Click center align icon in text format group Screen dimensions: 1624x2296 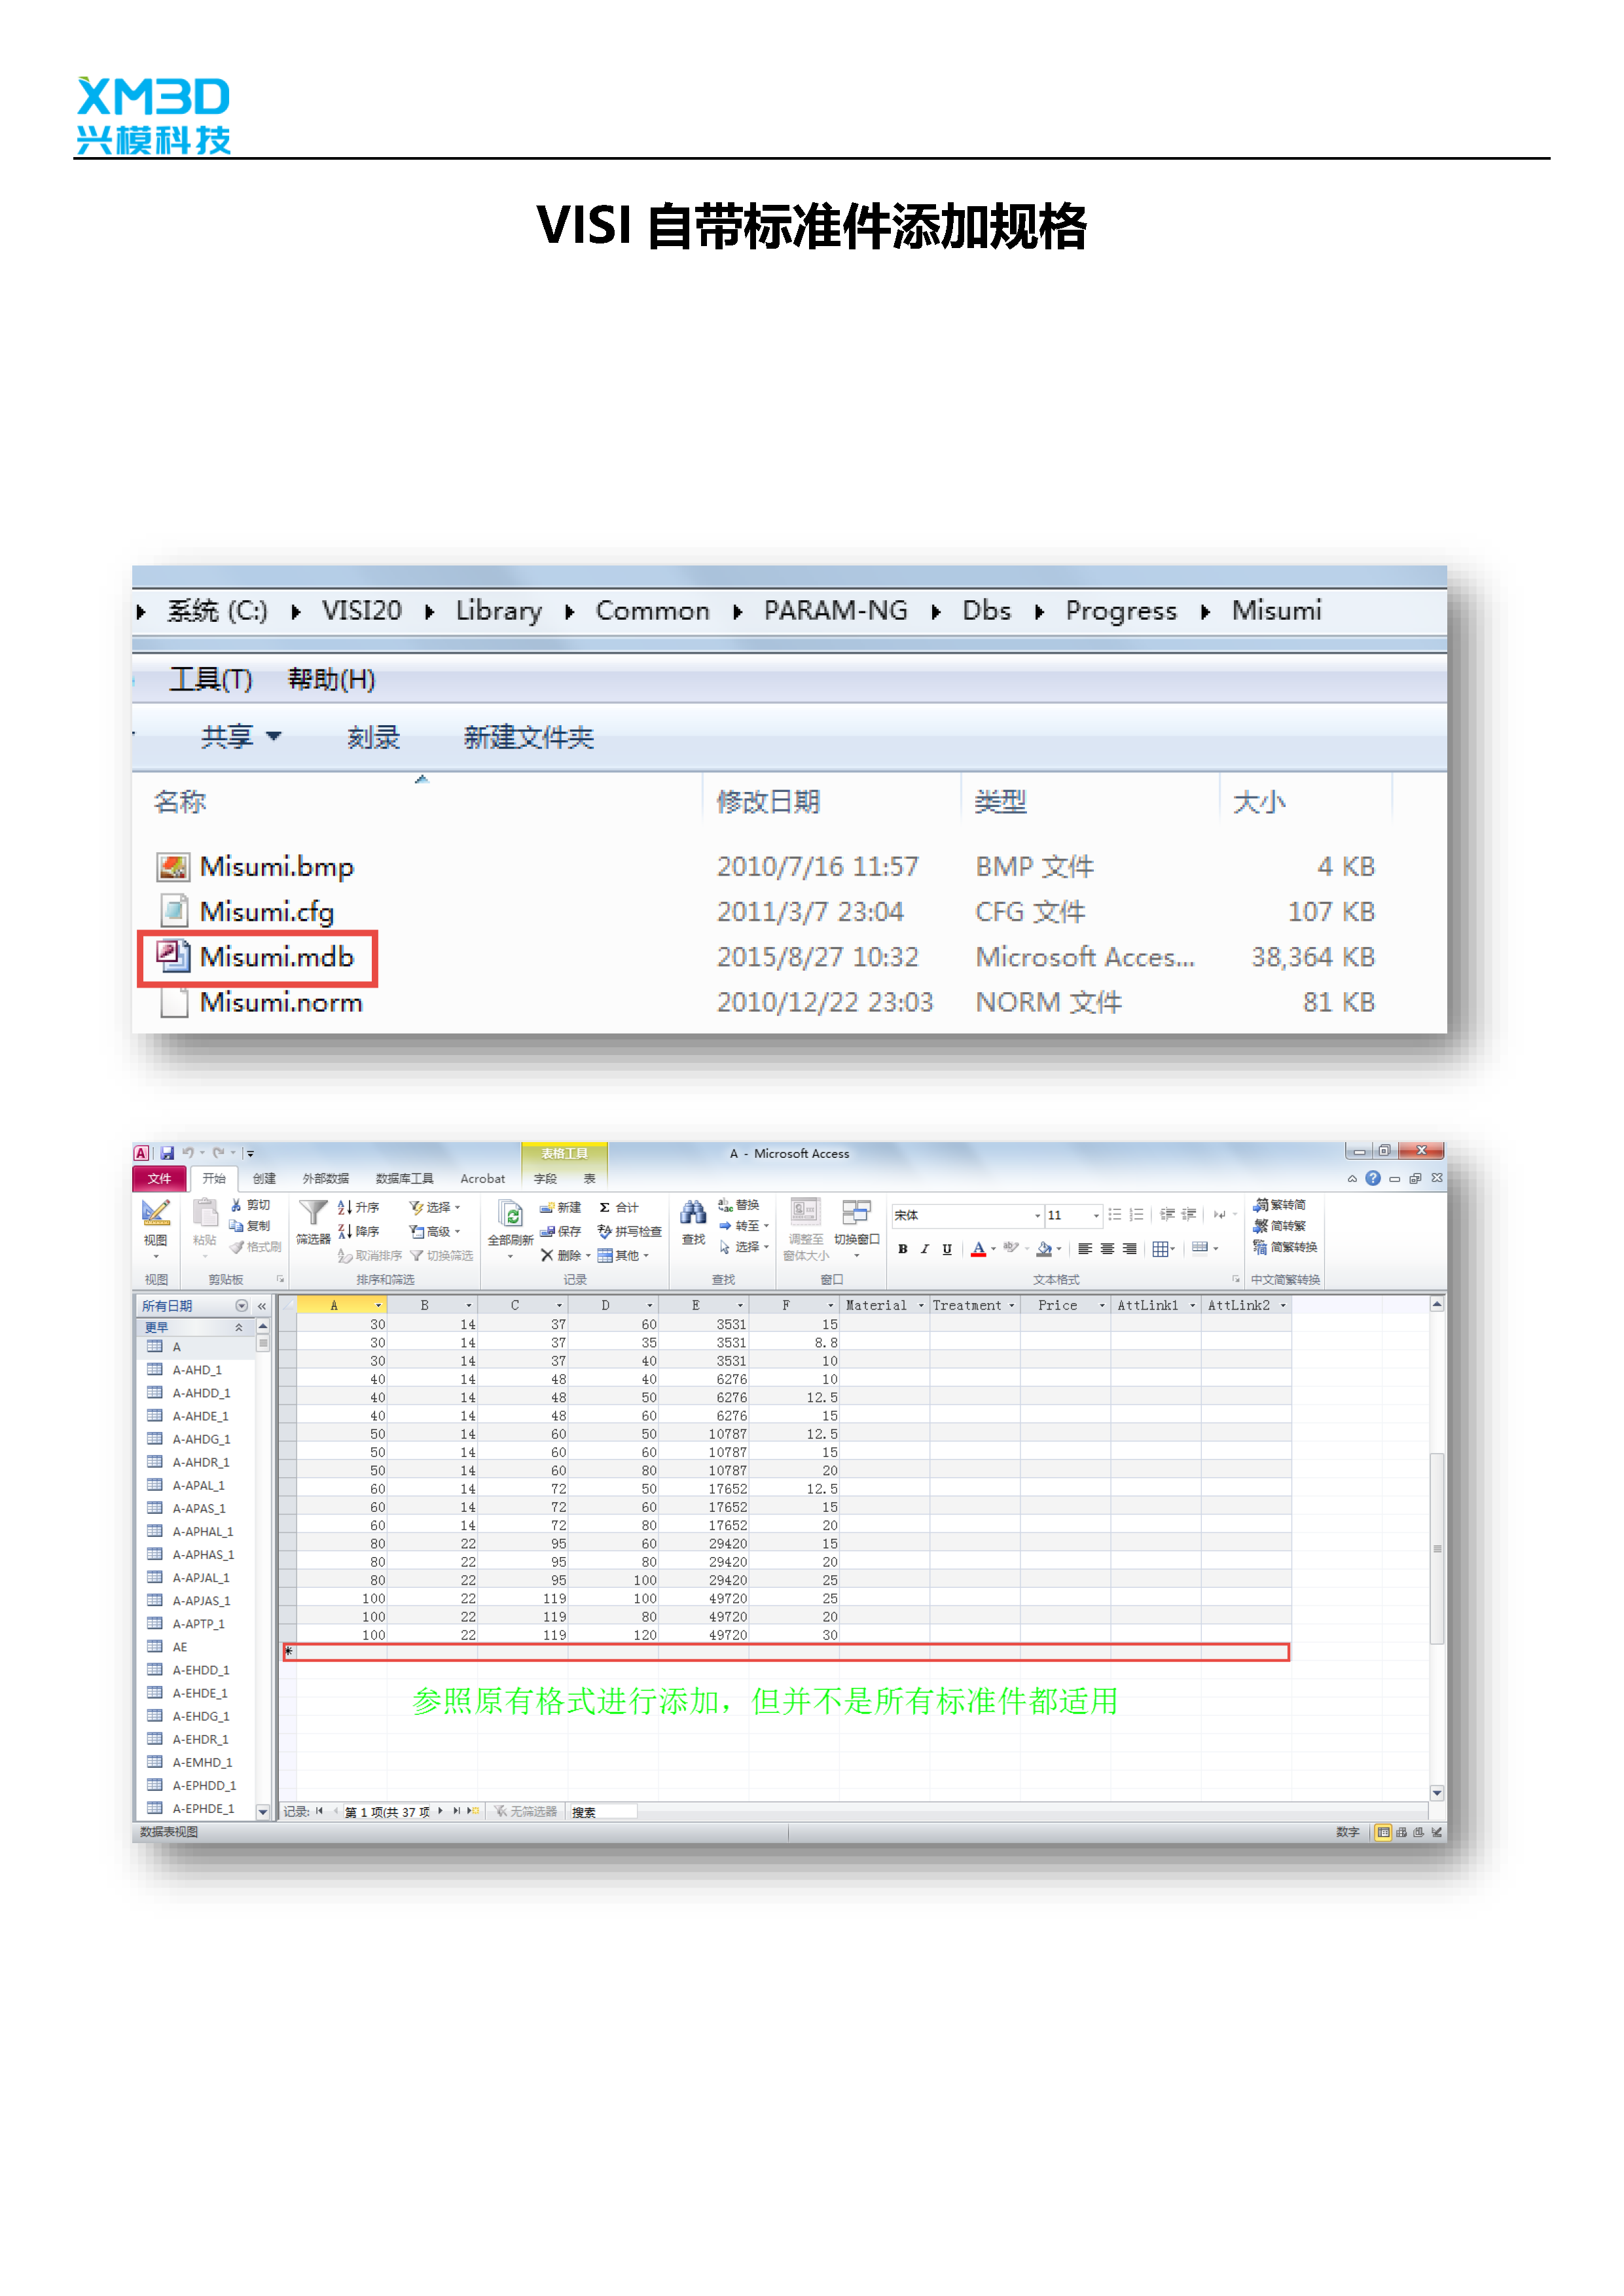(x=1107, y=1248)
